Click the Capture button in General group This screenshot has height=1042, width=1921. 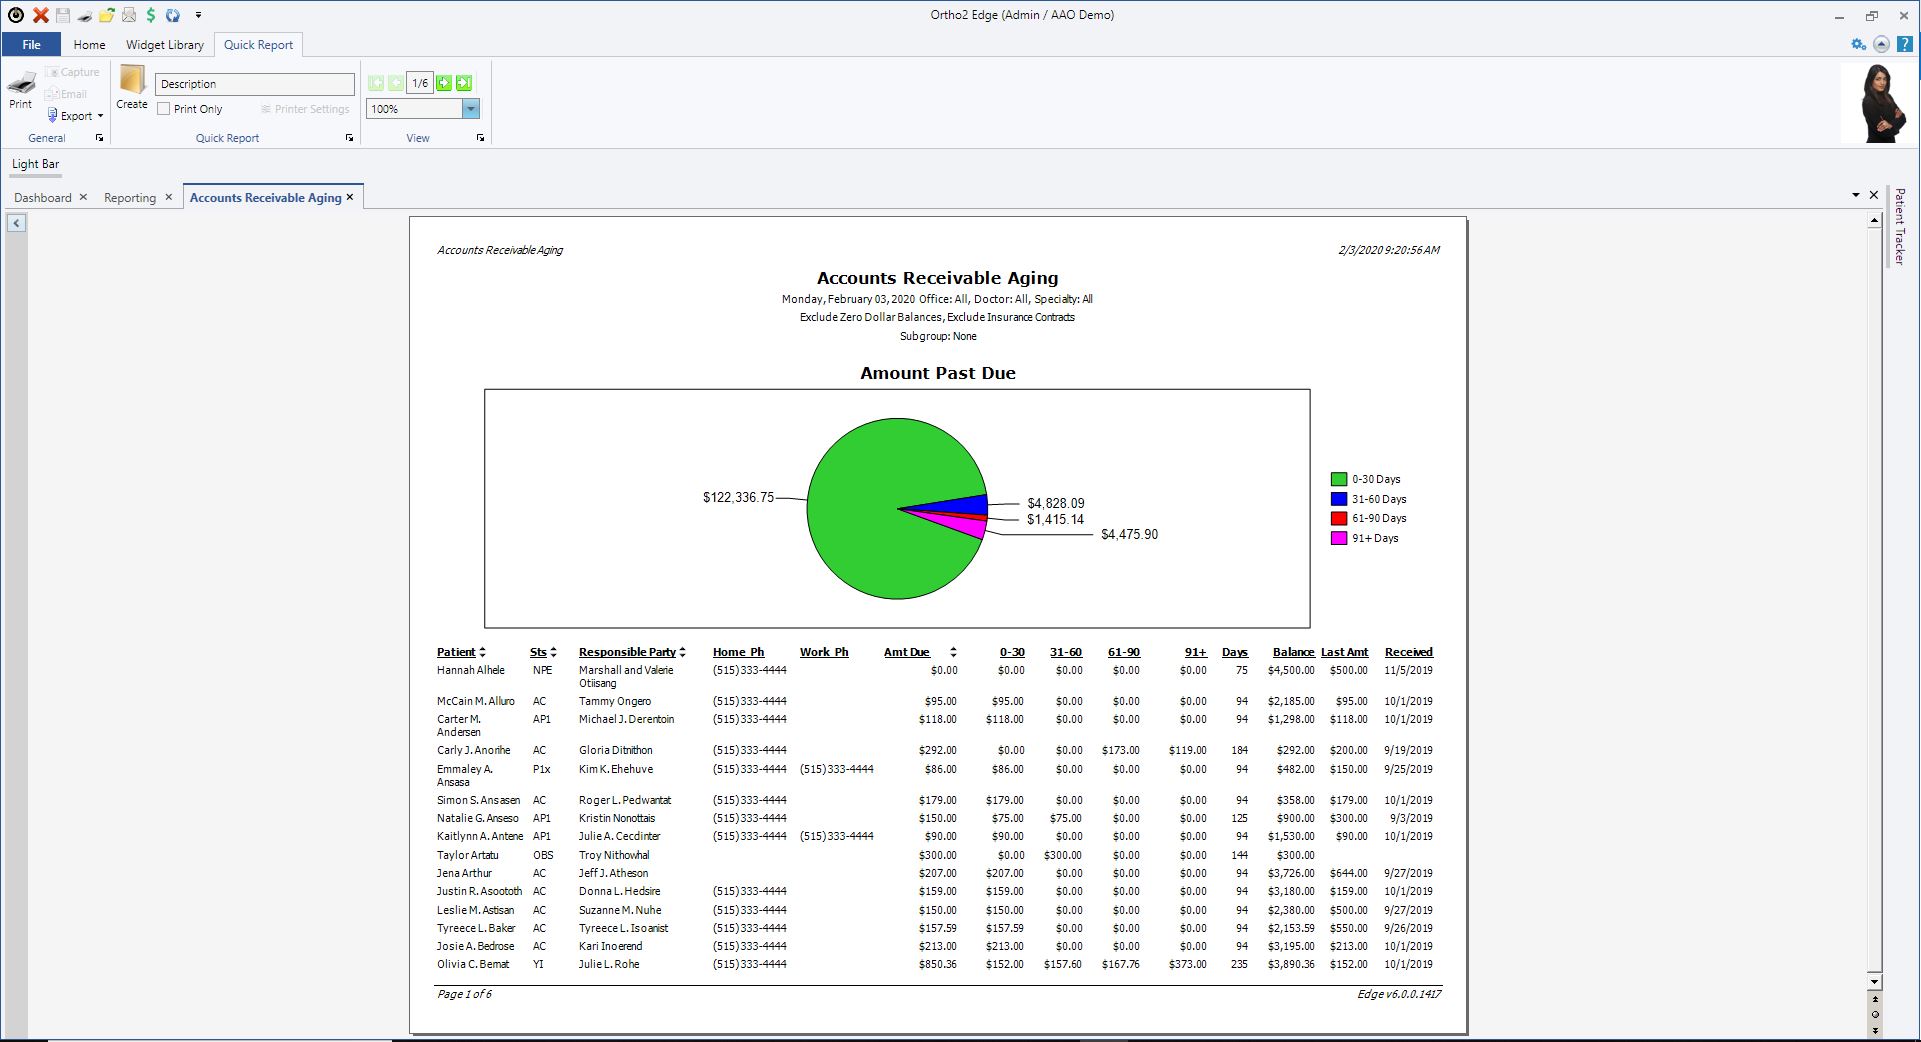[x=72, y=72]
